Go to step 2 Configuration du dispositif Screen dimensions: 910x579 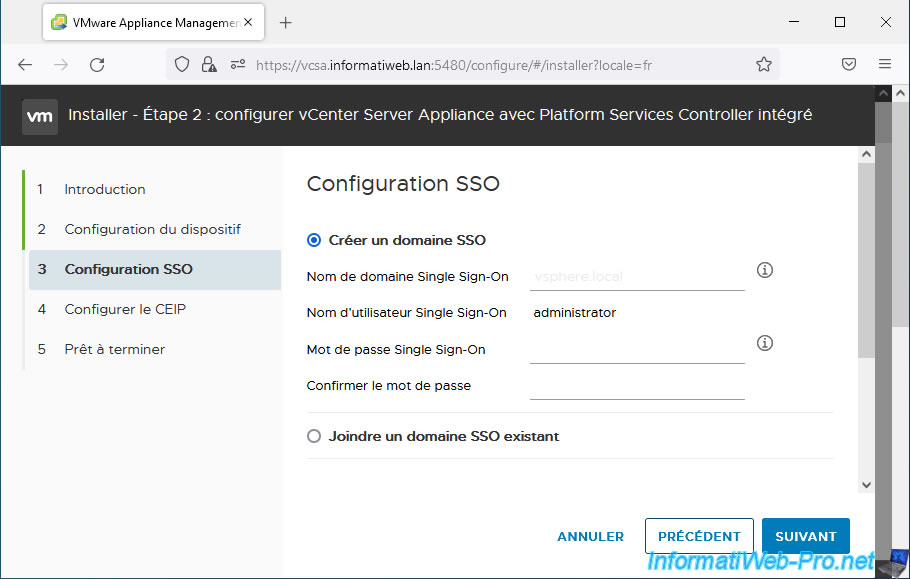tap(153, 229)
